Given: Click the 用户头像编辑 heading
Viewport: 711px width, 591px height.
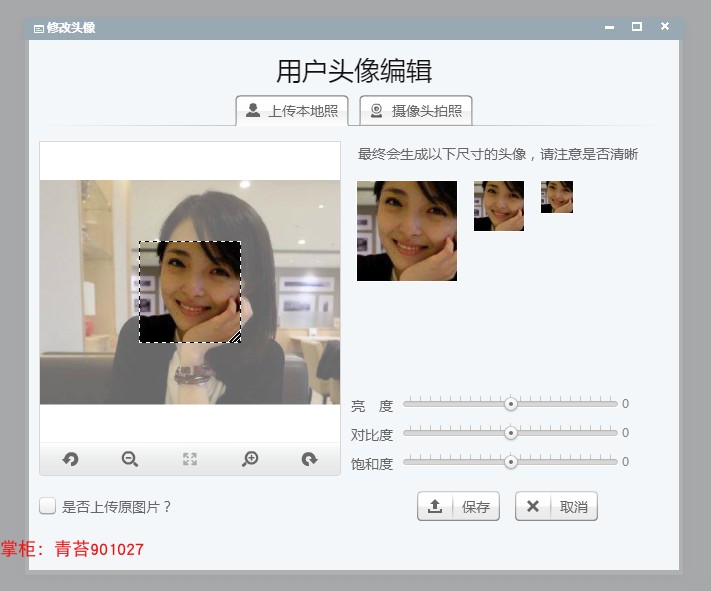Looking at the screenshot, I should [x=354, y=71].
